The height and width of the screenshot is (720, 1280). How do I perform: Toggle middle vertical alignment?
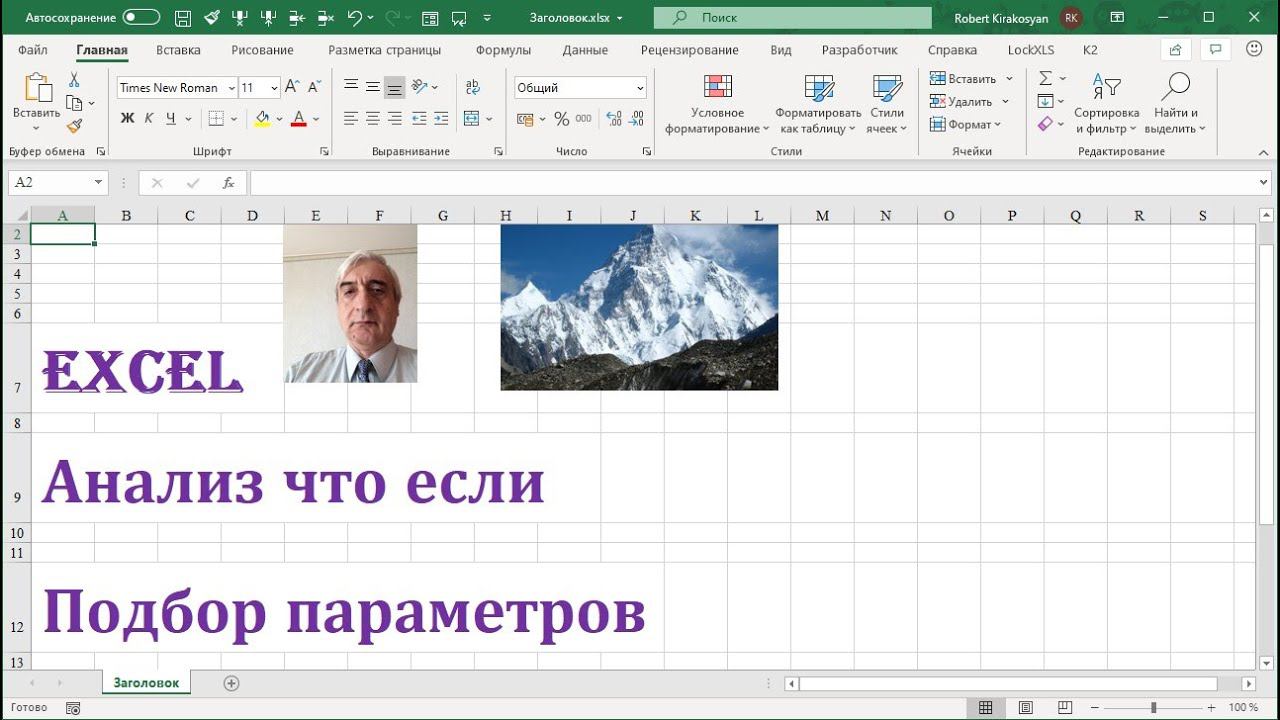373,87
